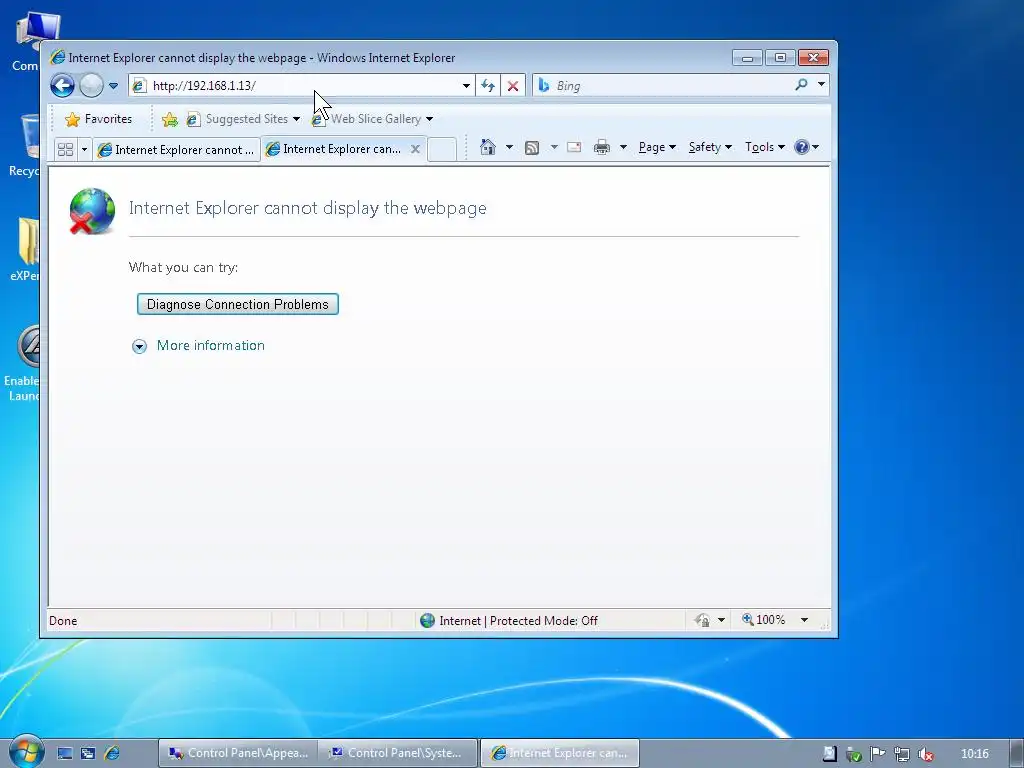Click the Quick Tabs grid icon
The width and height of the screenshot is (1024, 768).
point(65,150)
